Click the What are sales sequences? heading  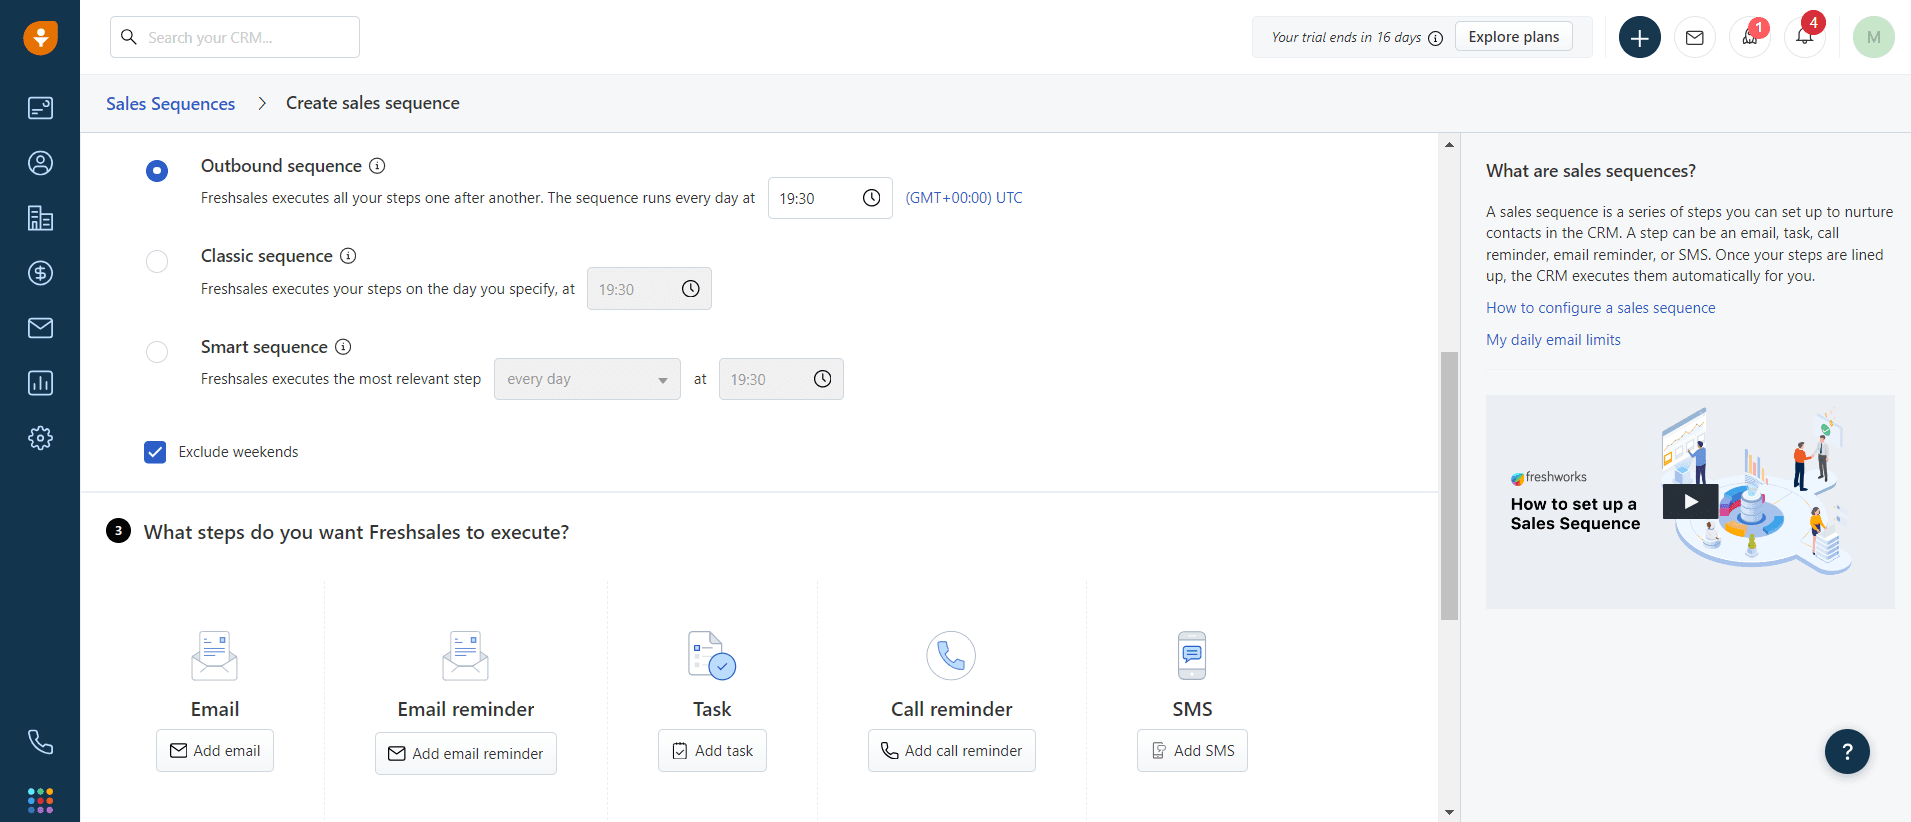(x=1591, y=171)
